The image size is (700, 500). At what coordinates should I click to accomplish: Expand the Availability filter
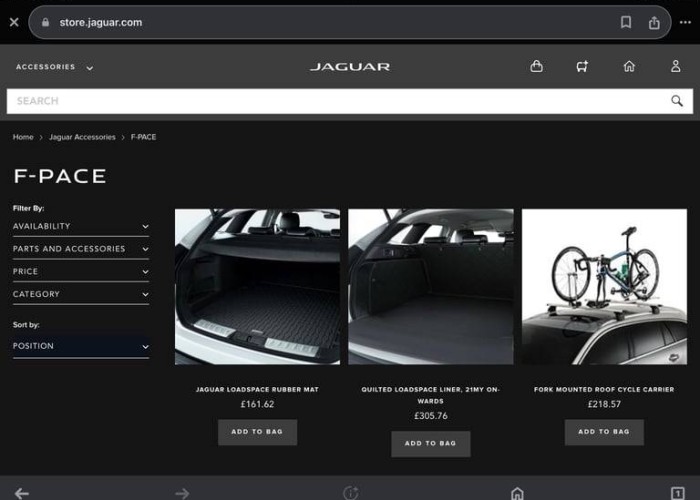click(x=81, y=226)
